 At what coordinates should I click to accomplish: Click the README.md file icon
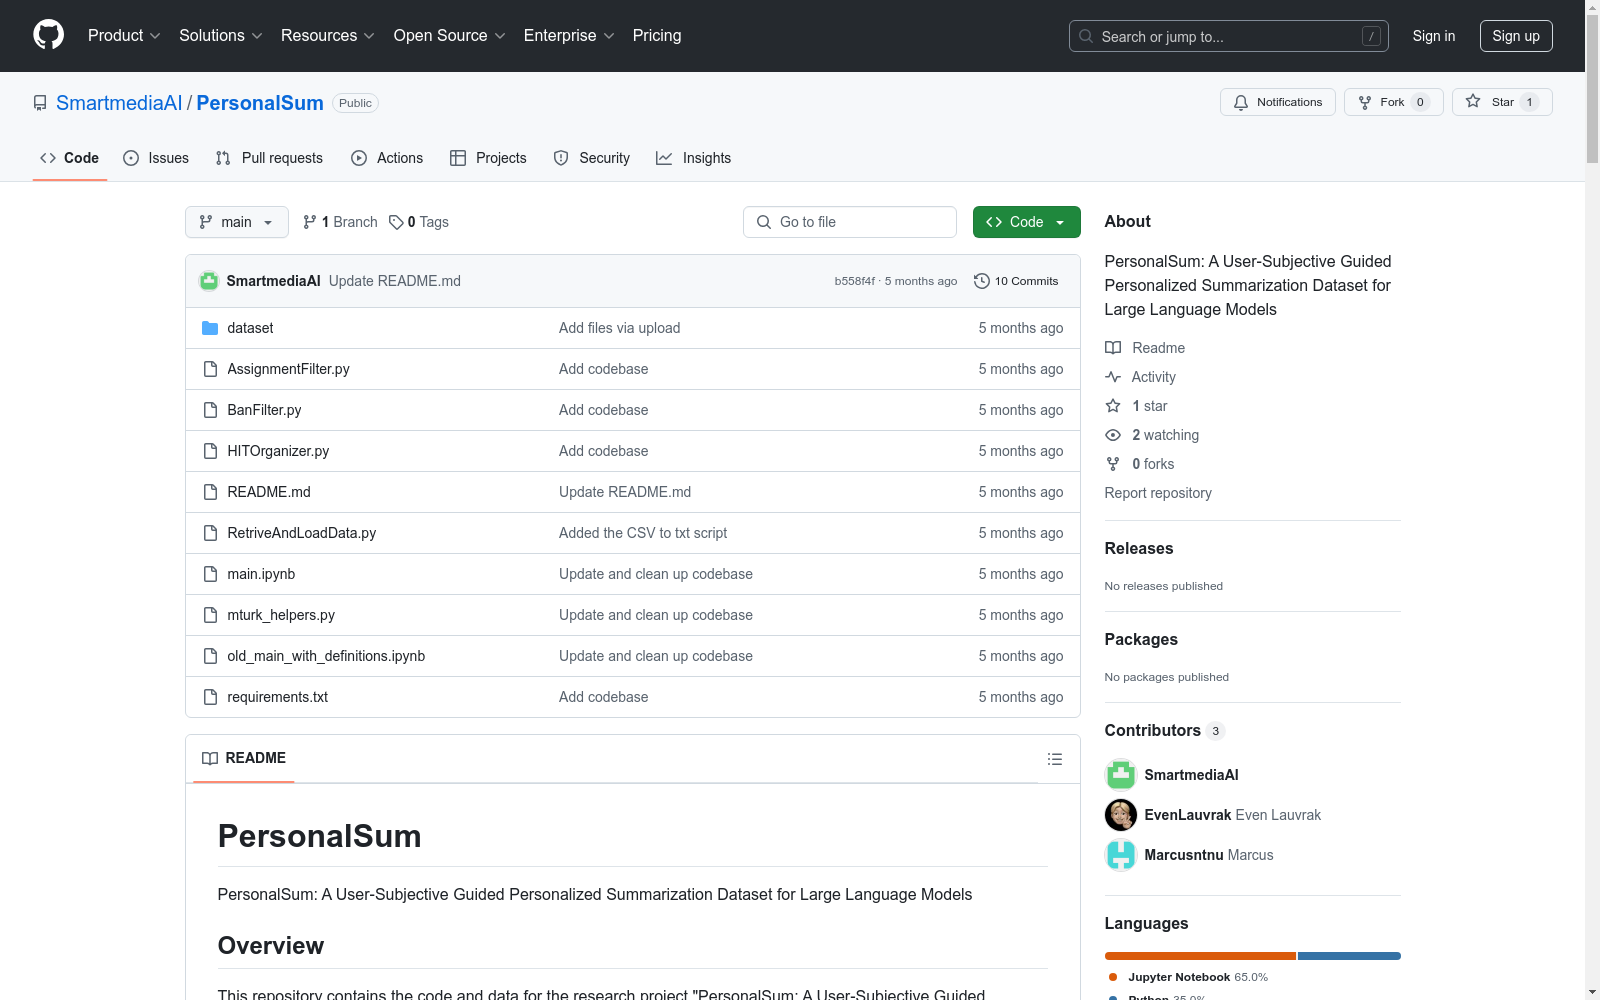click(x=210, y=492)
